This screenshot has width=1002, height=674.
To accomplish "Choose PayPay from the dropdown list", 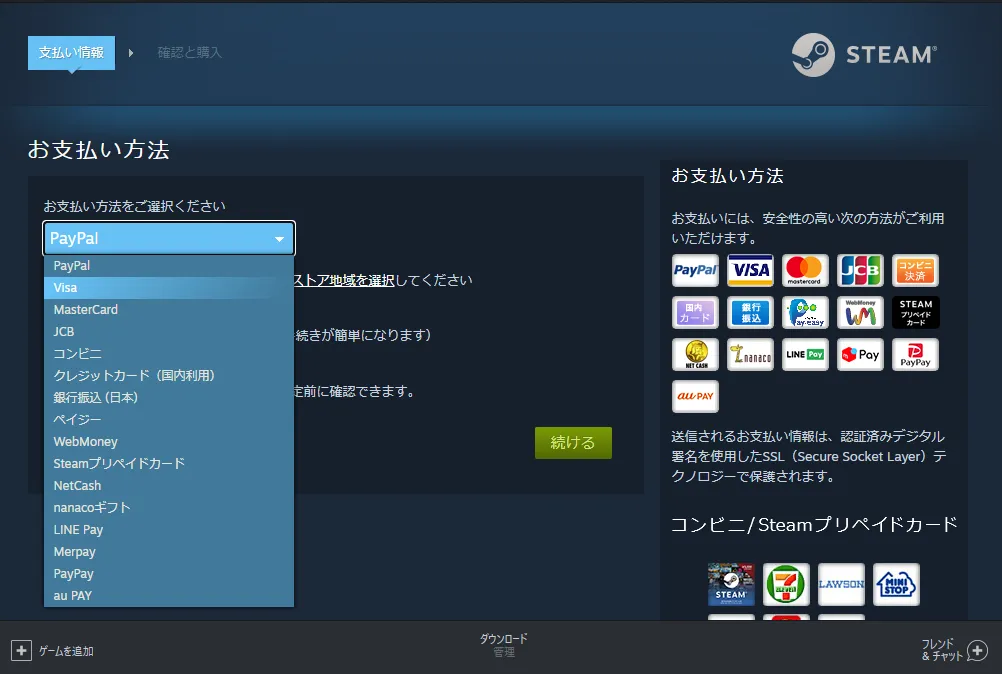I will (169, 574).
